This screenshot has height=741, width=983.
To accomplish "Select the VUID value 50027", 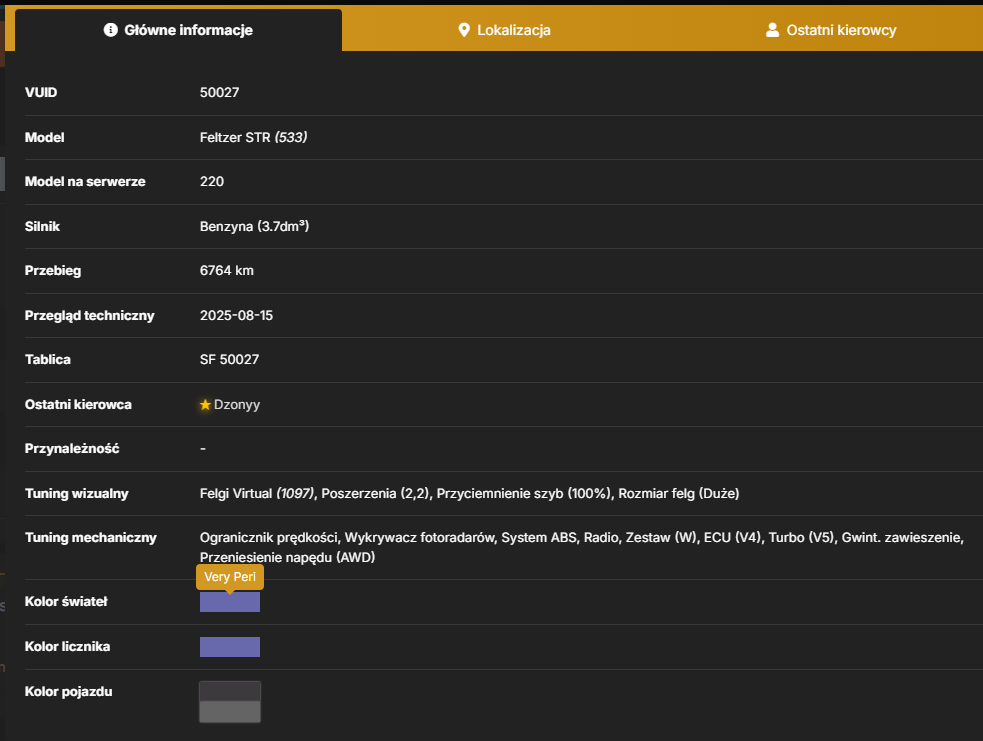I will [x=219, y=92].
